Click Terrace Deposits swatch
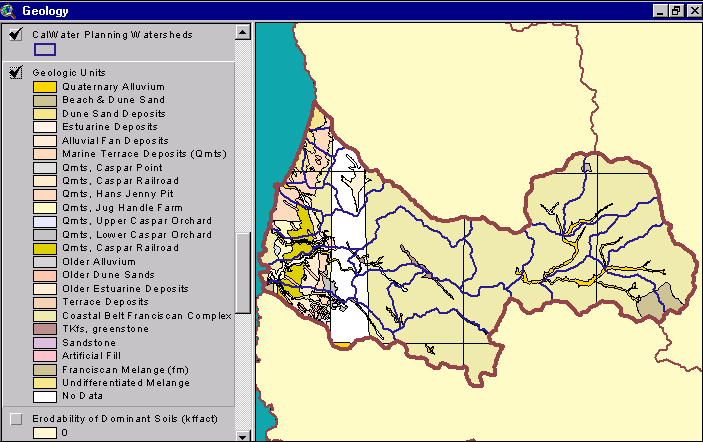 point(45,303)
